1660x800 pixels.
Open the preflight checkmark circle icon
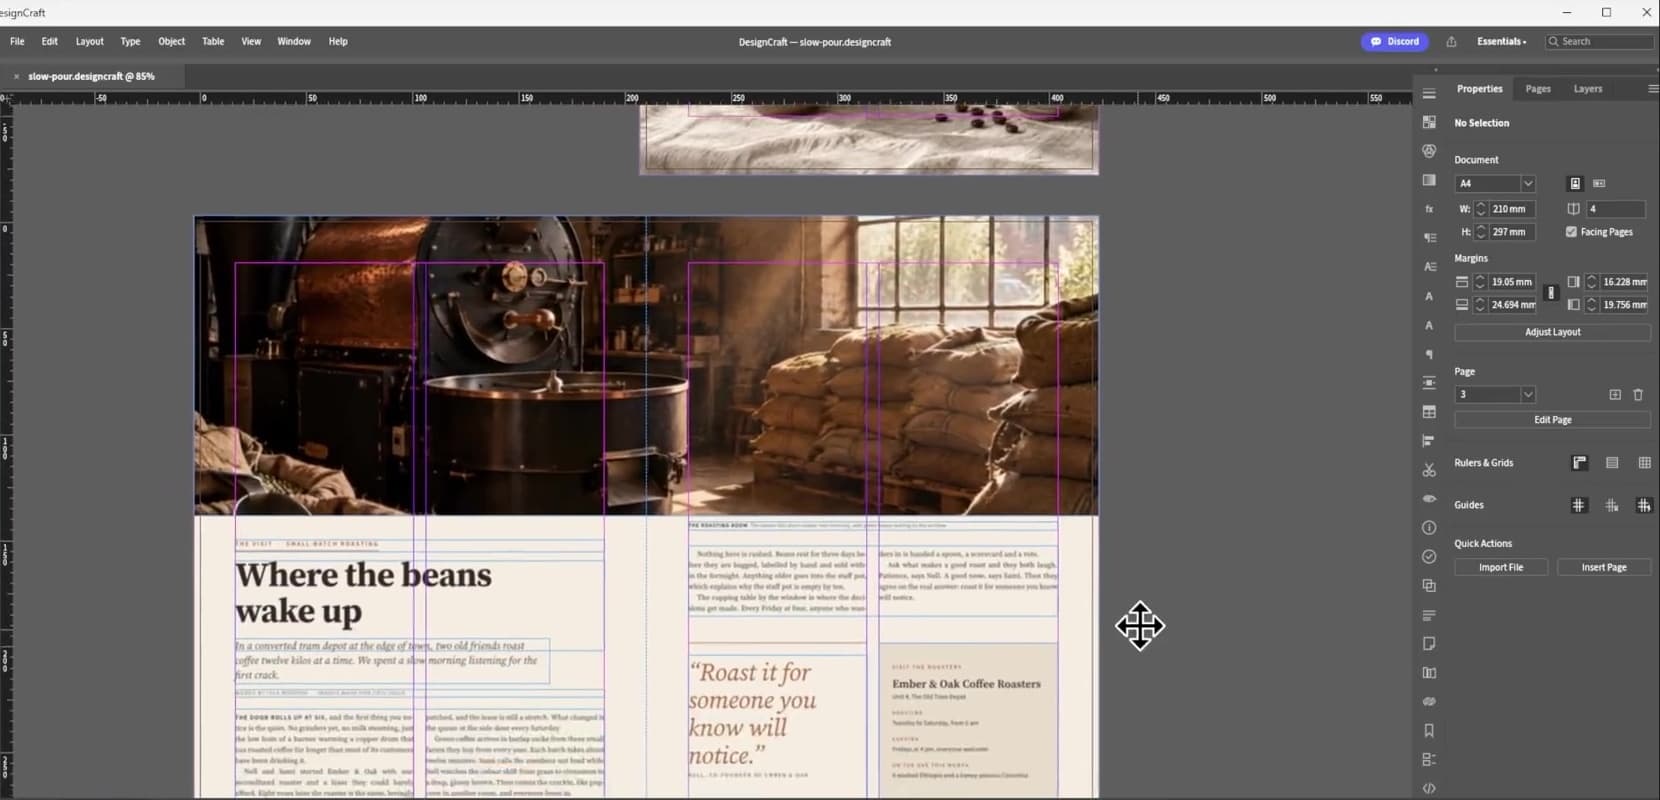tap(1429, 557)
